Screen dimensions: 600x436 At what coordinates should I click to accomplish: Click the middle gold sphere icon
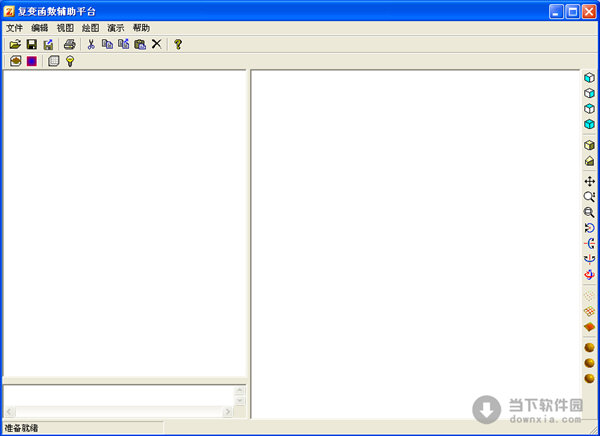(x=589, y=363)
